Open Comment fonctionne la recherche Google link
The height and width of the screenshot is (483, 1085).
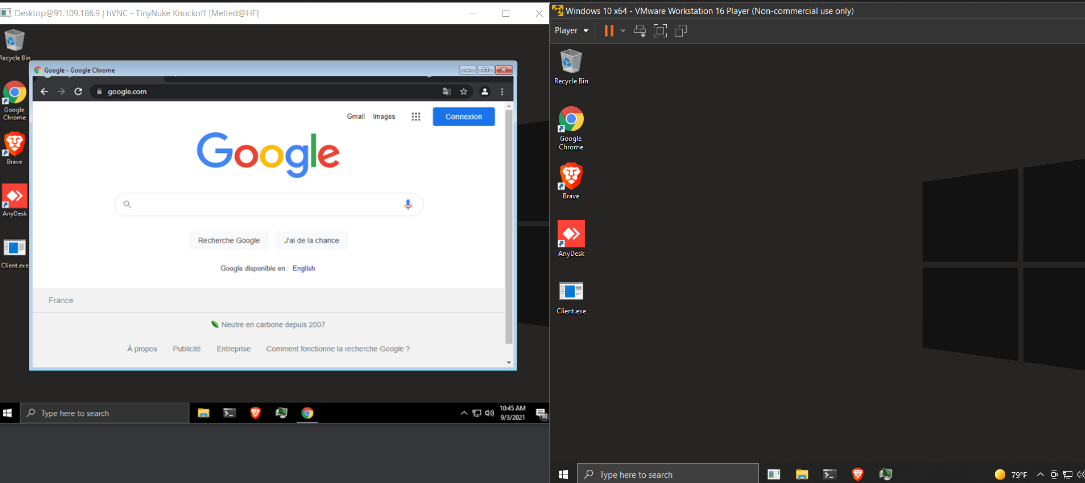(x=338, y=349)
